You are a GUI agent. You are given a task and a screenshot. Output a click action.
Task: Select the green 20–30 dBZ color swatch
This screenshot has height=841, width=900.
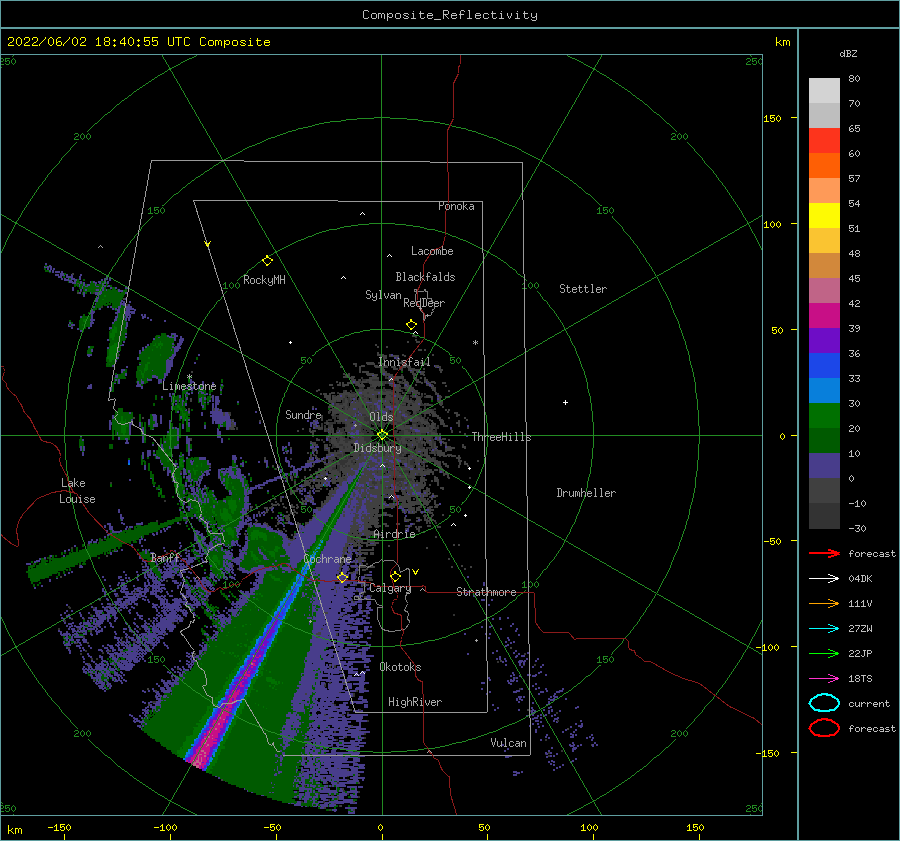click(824, 416)
